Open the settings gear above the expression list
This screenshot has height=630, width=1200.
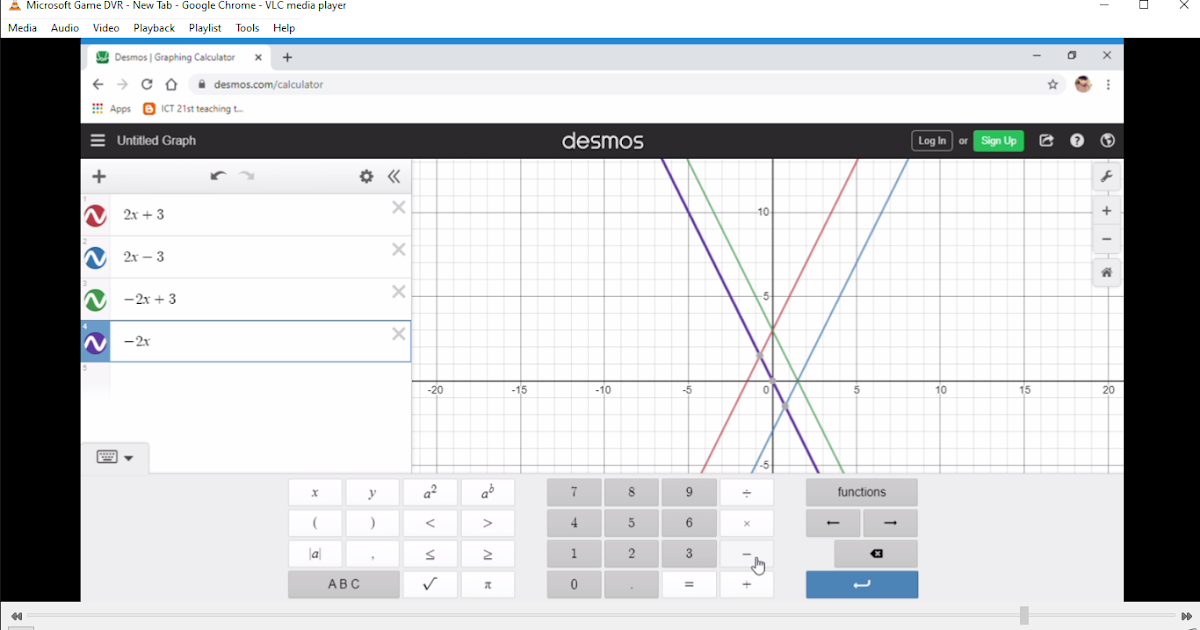[366, 176]
